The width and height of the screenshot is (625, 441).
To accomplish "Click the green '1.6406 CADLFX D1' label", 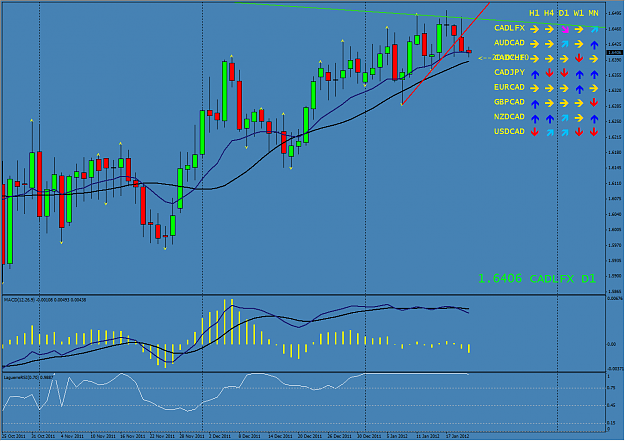I will (537, 279).
